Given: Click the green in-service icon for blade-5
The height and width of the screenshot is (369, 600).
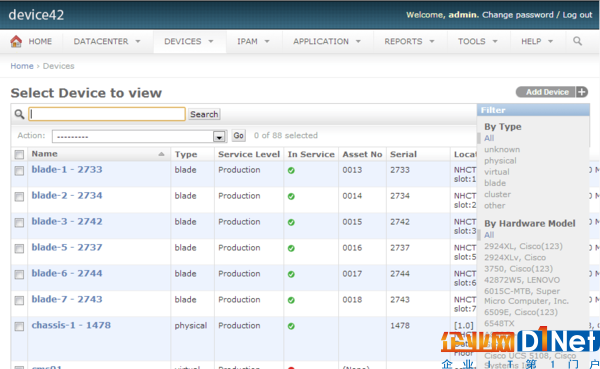Looking at the screenshot, I should point(291,248).
